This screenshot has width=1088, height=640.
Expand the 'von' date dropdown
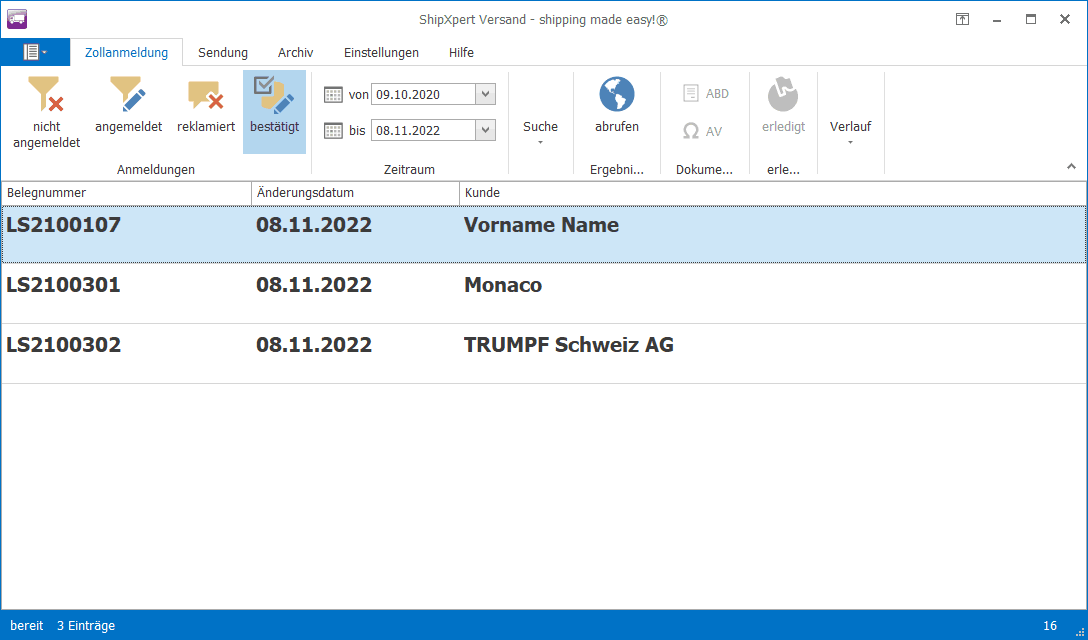tap(485, 94)
